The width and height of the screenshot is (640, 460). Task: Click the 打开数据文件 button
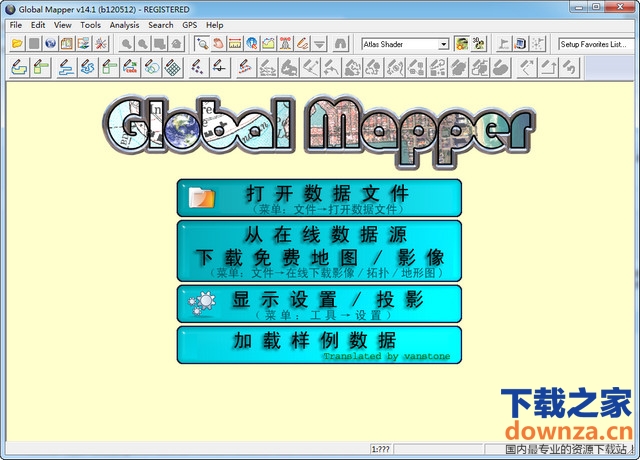pos(319,198)
